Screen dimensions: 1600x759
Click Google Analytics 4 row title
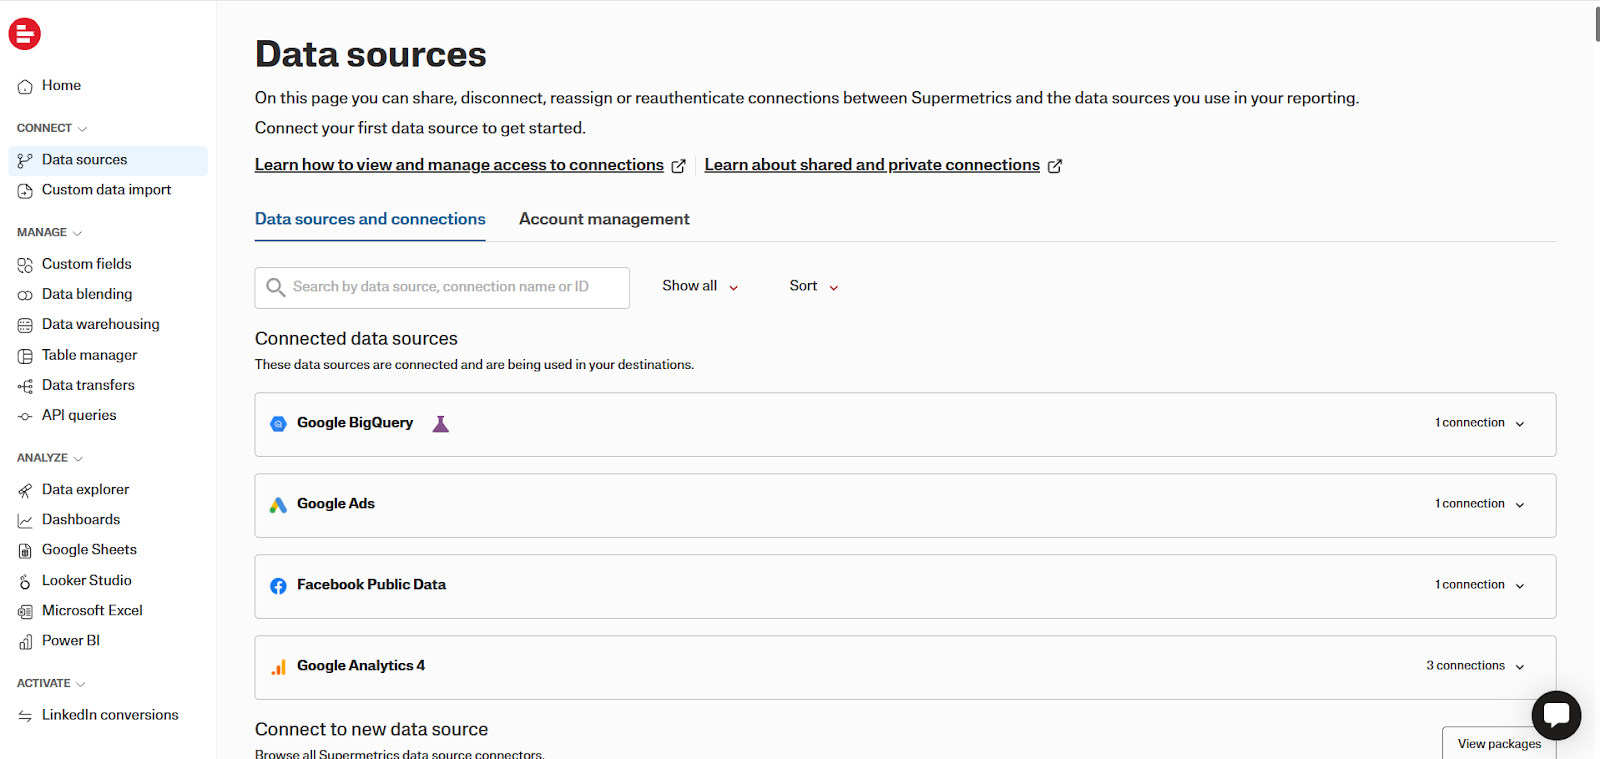point(361,666)
